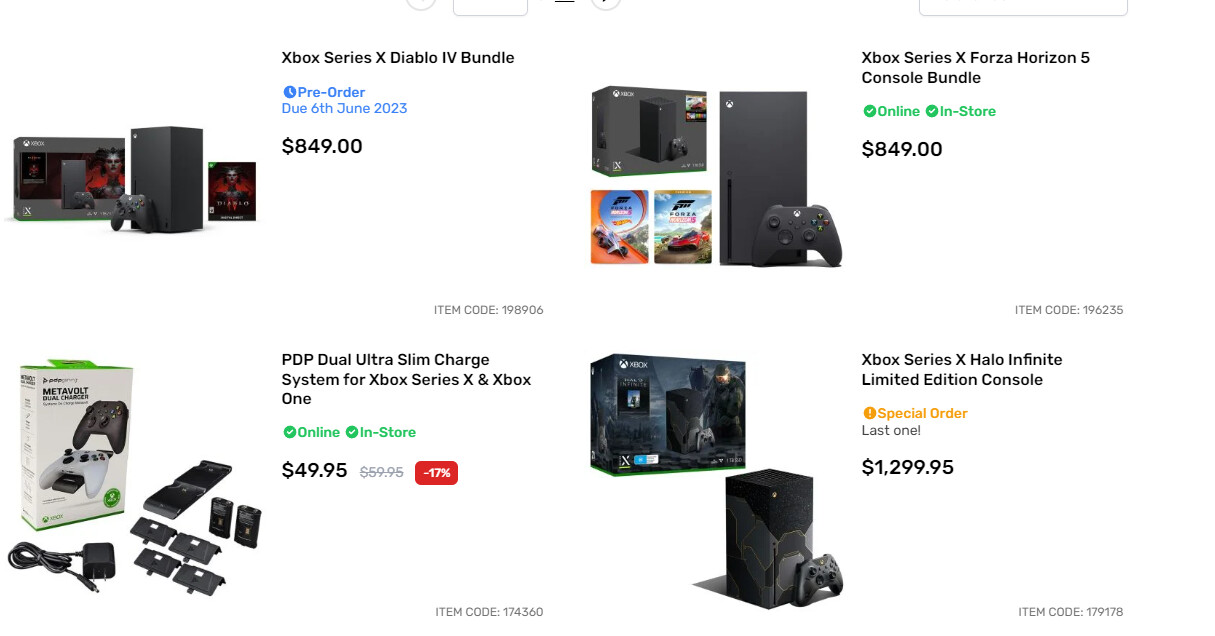Click the Online checkmark icon for Forza bundle
Viewport: 1215px width, 636px height.
[869, 111]
